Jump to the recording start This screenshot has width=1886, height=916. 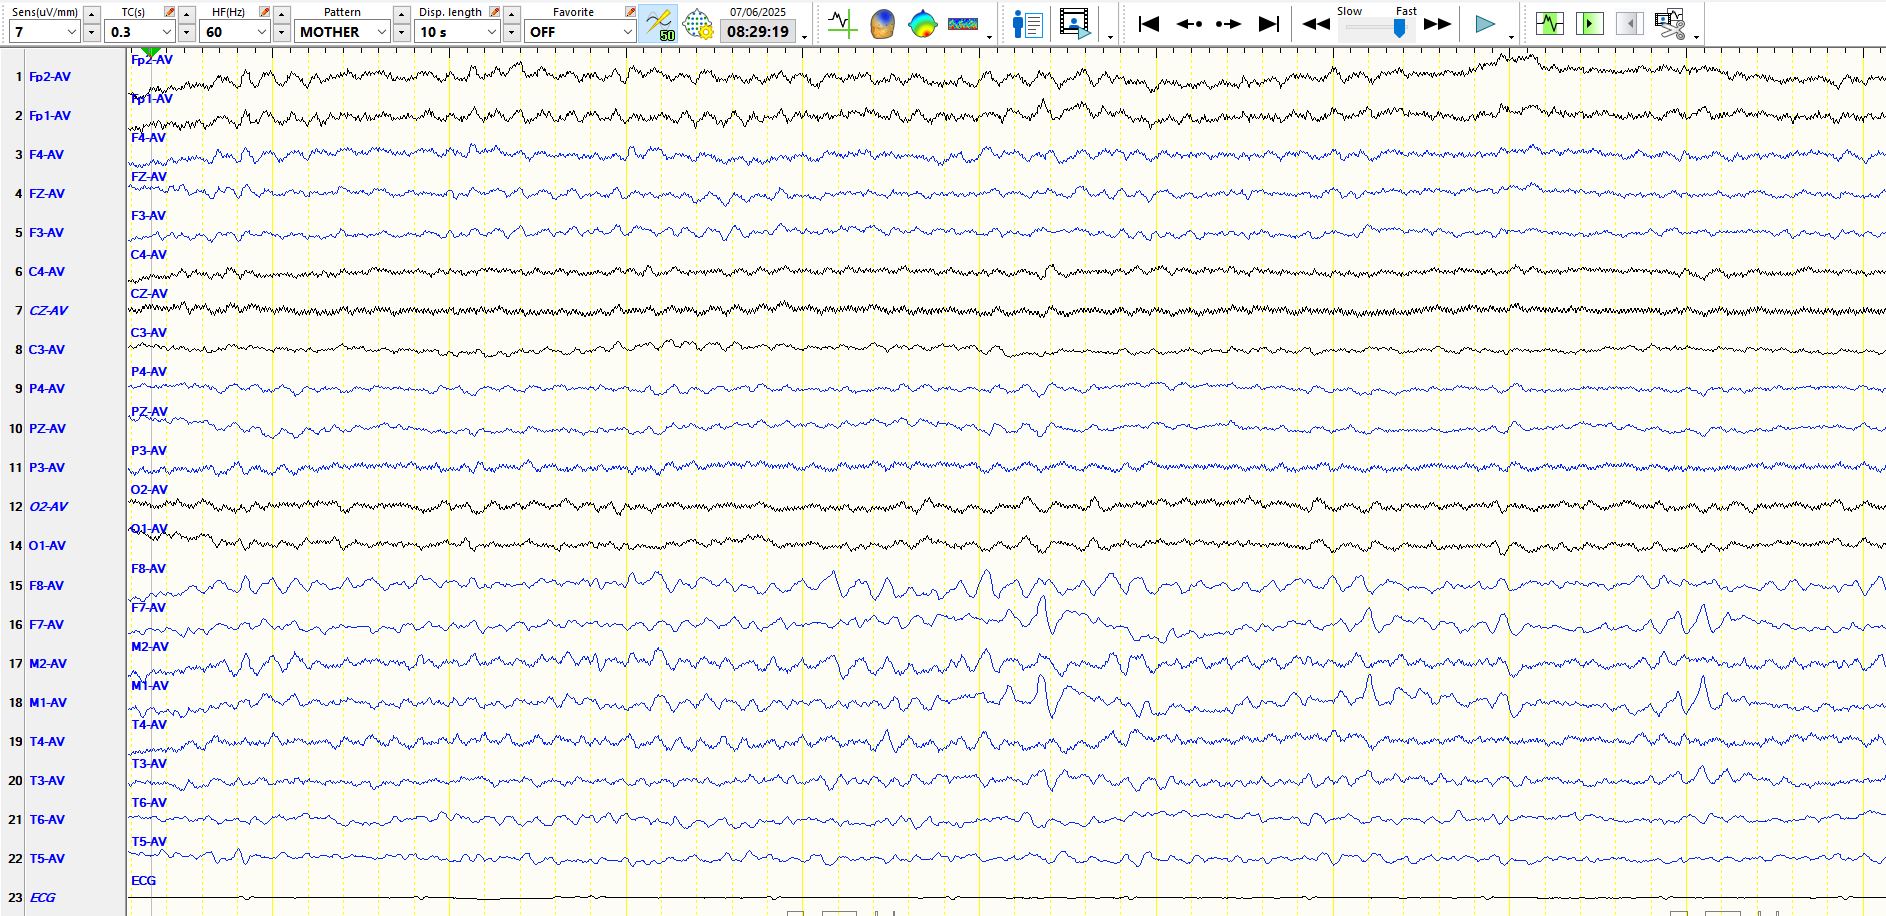1149,24
